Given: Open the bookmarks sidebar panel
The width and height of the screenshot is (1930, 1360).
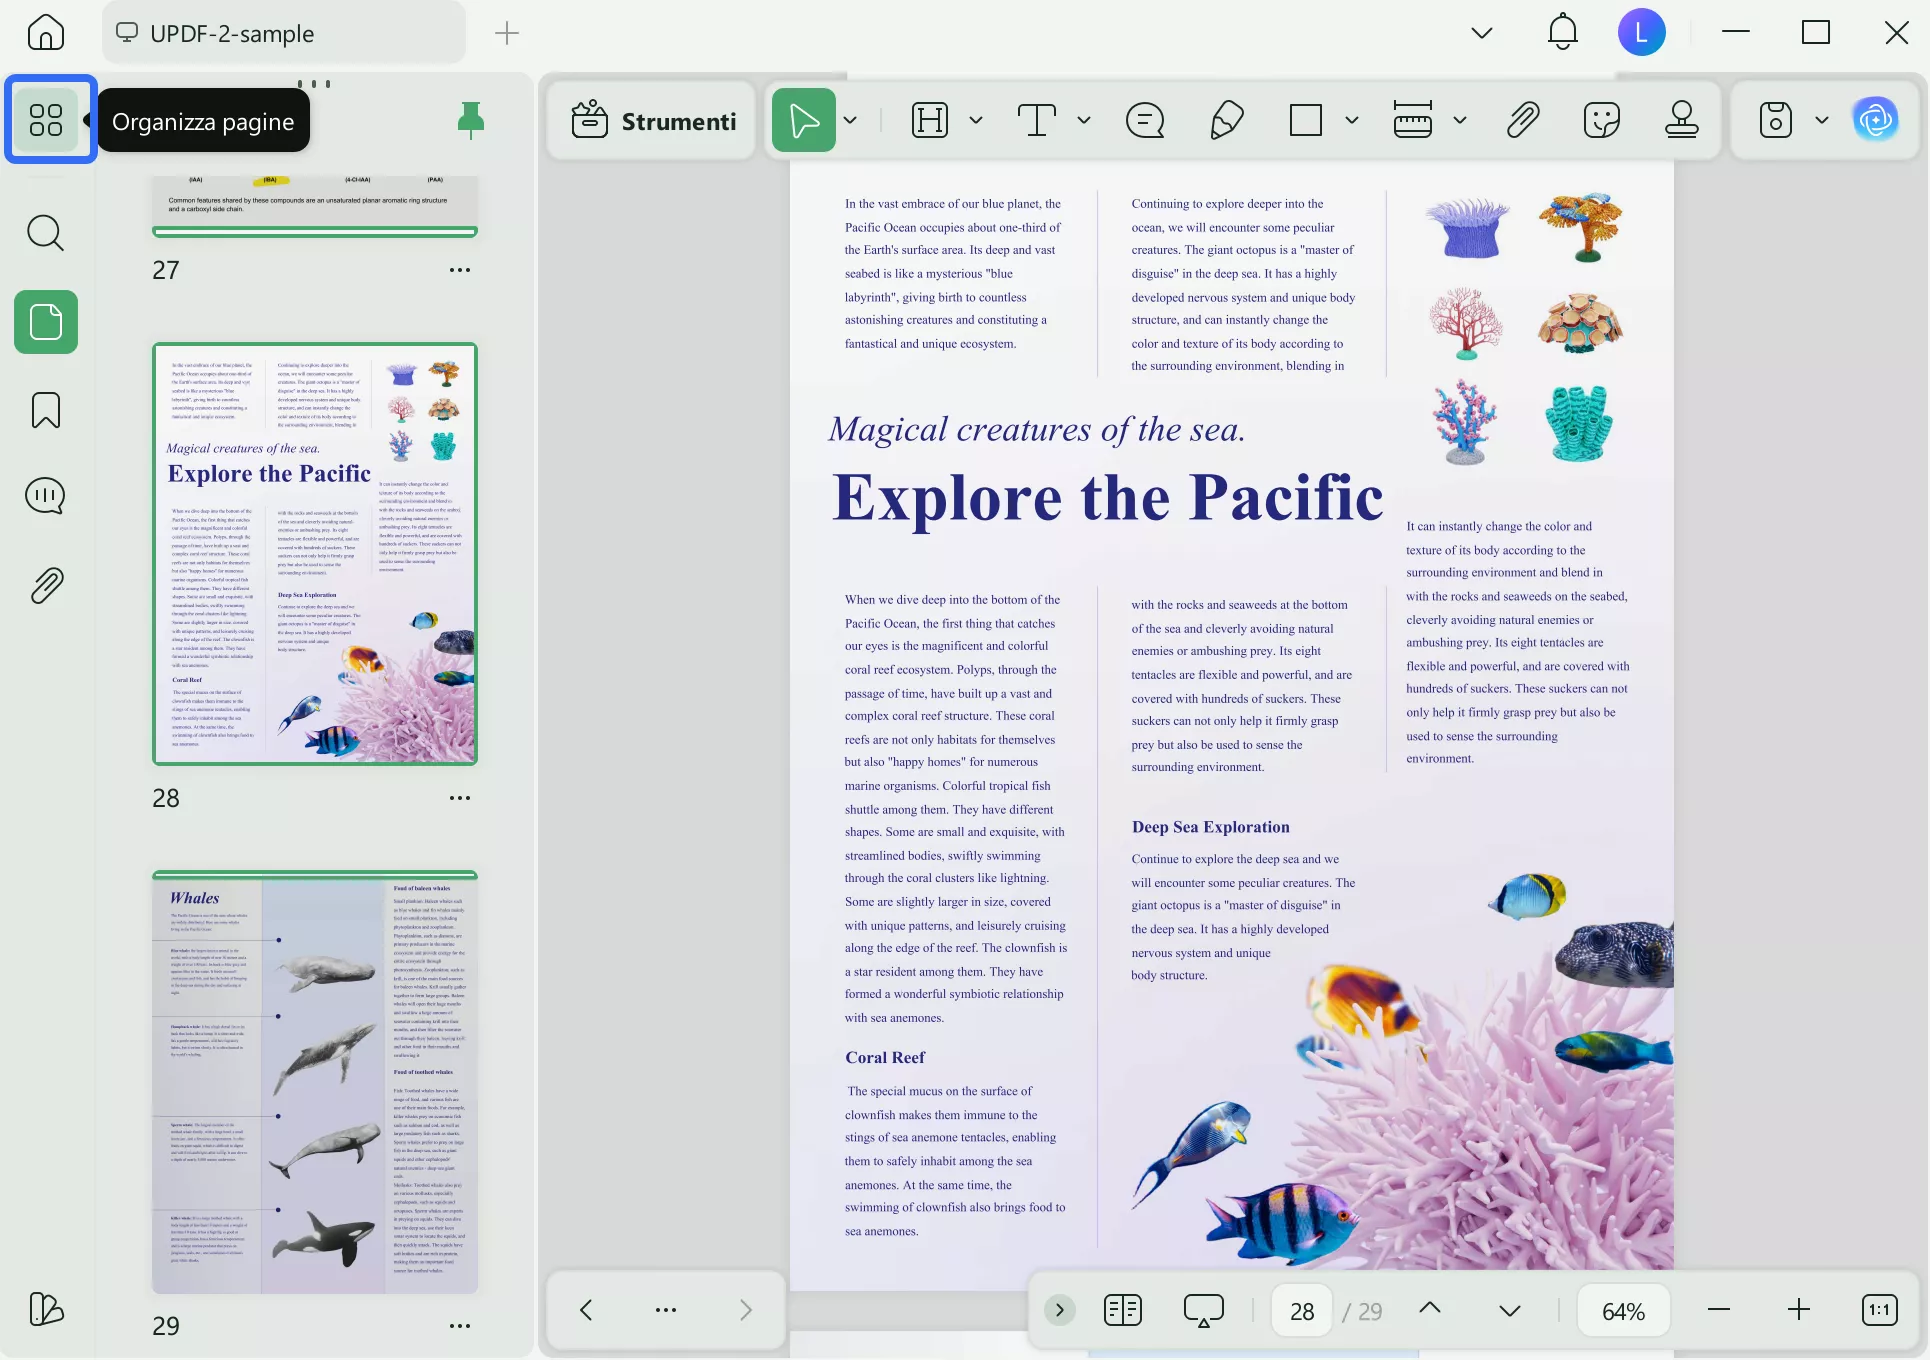Looking at the screenshot, I should [x=46, y=410].
